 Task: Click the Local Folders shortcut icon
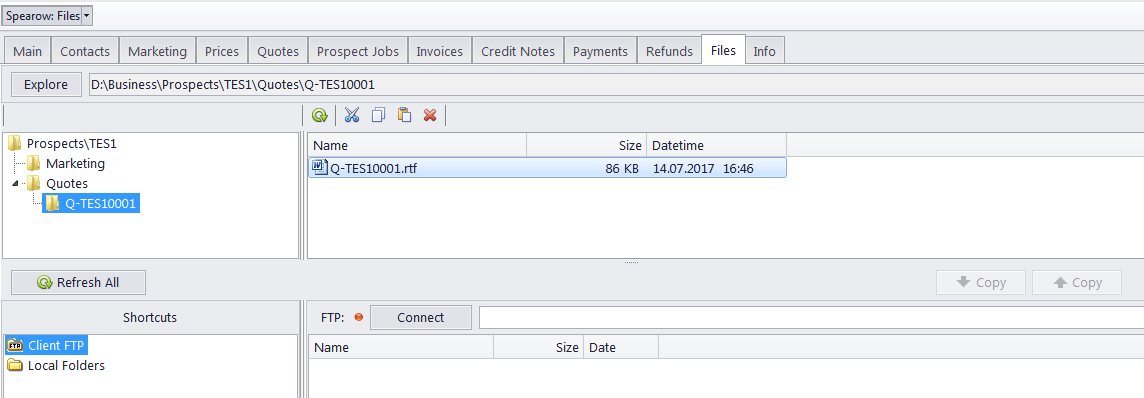(15, 365)
